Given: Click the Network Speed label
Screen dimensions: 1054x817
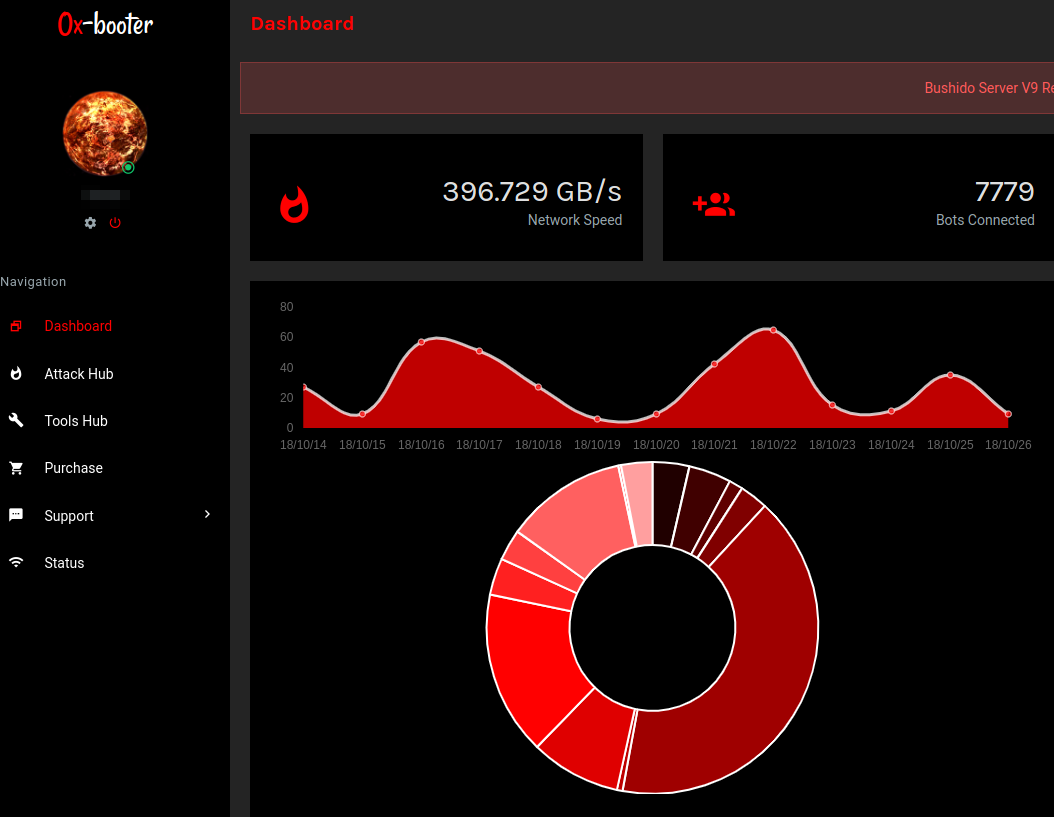Looking at the screenshot, I should [x=575, y=220].
